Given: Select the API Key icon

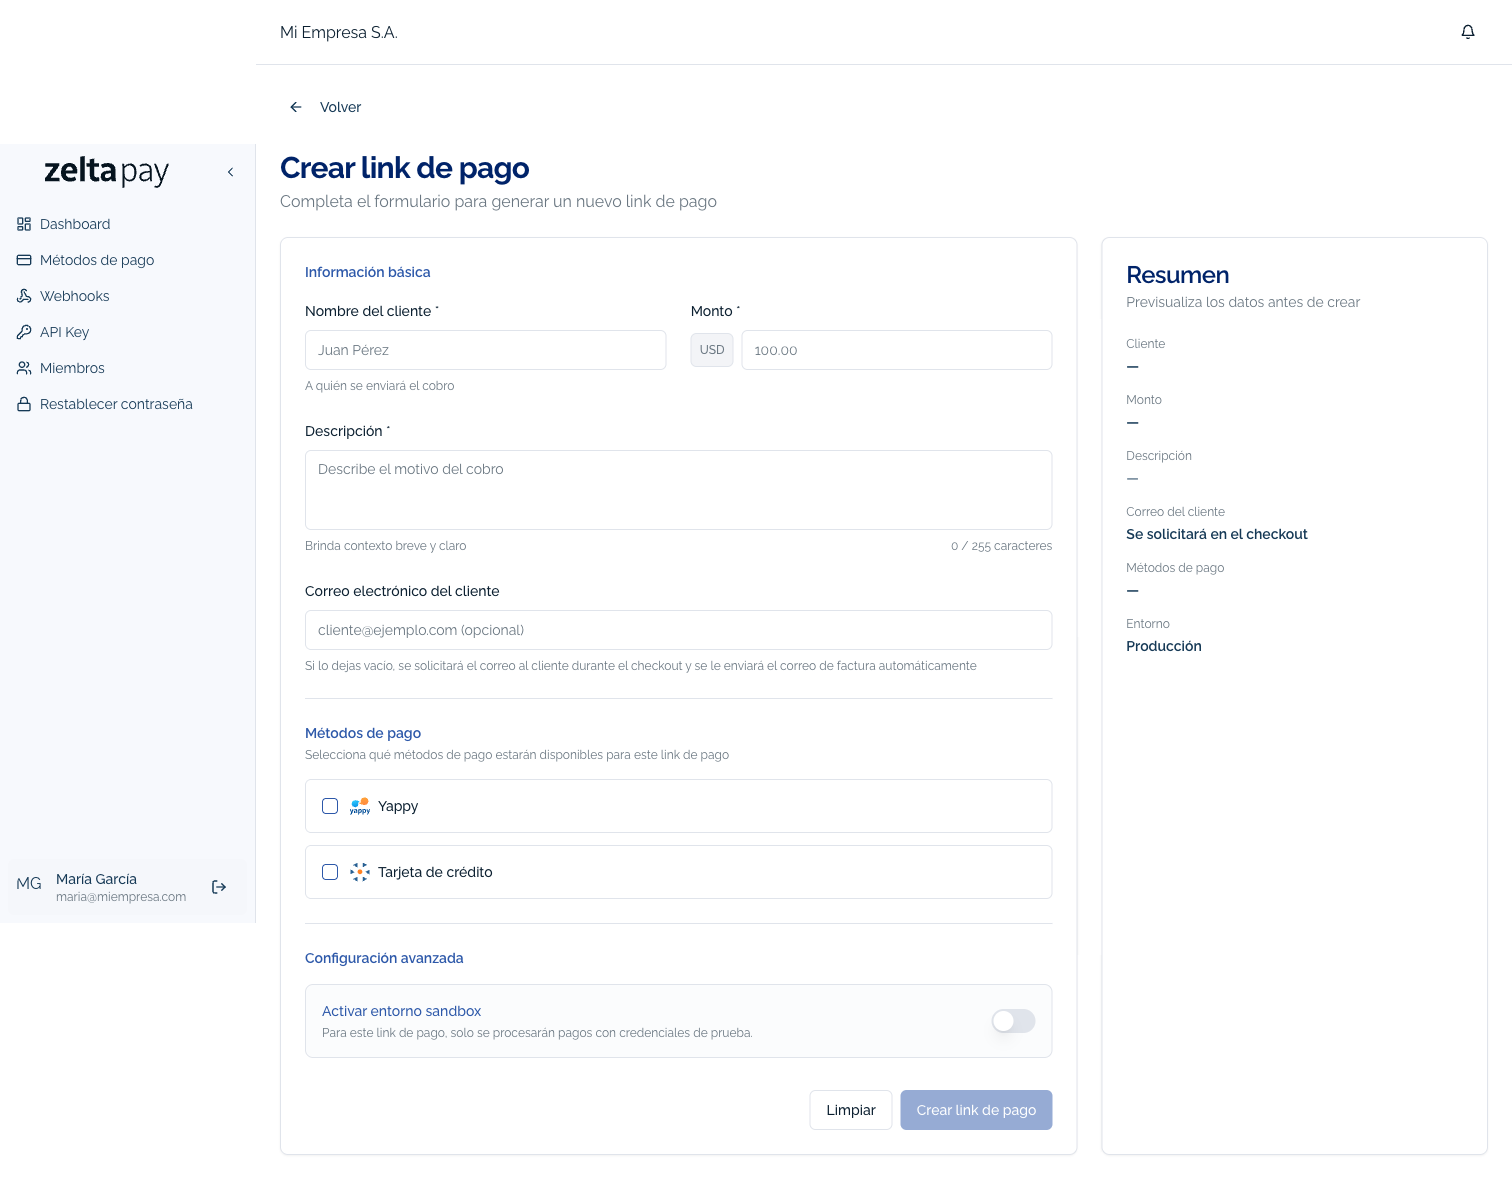Looking at the screenshot, I should point(23,332).
